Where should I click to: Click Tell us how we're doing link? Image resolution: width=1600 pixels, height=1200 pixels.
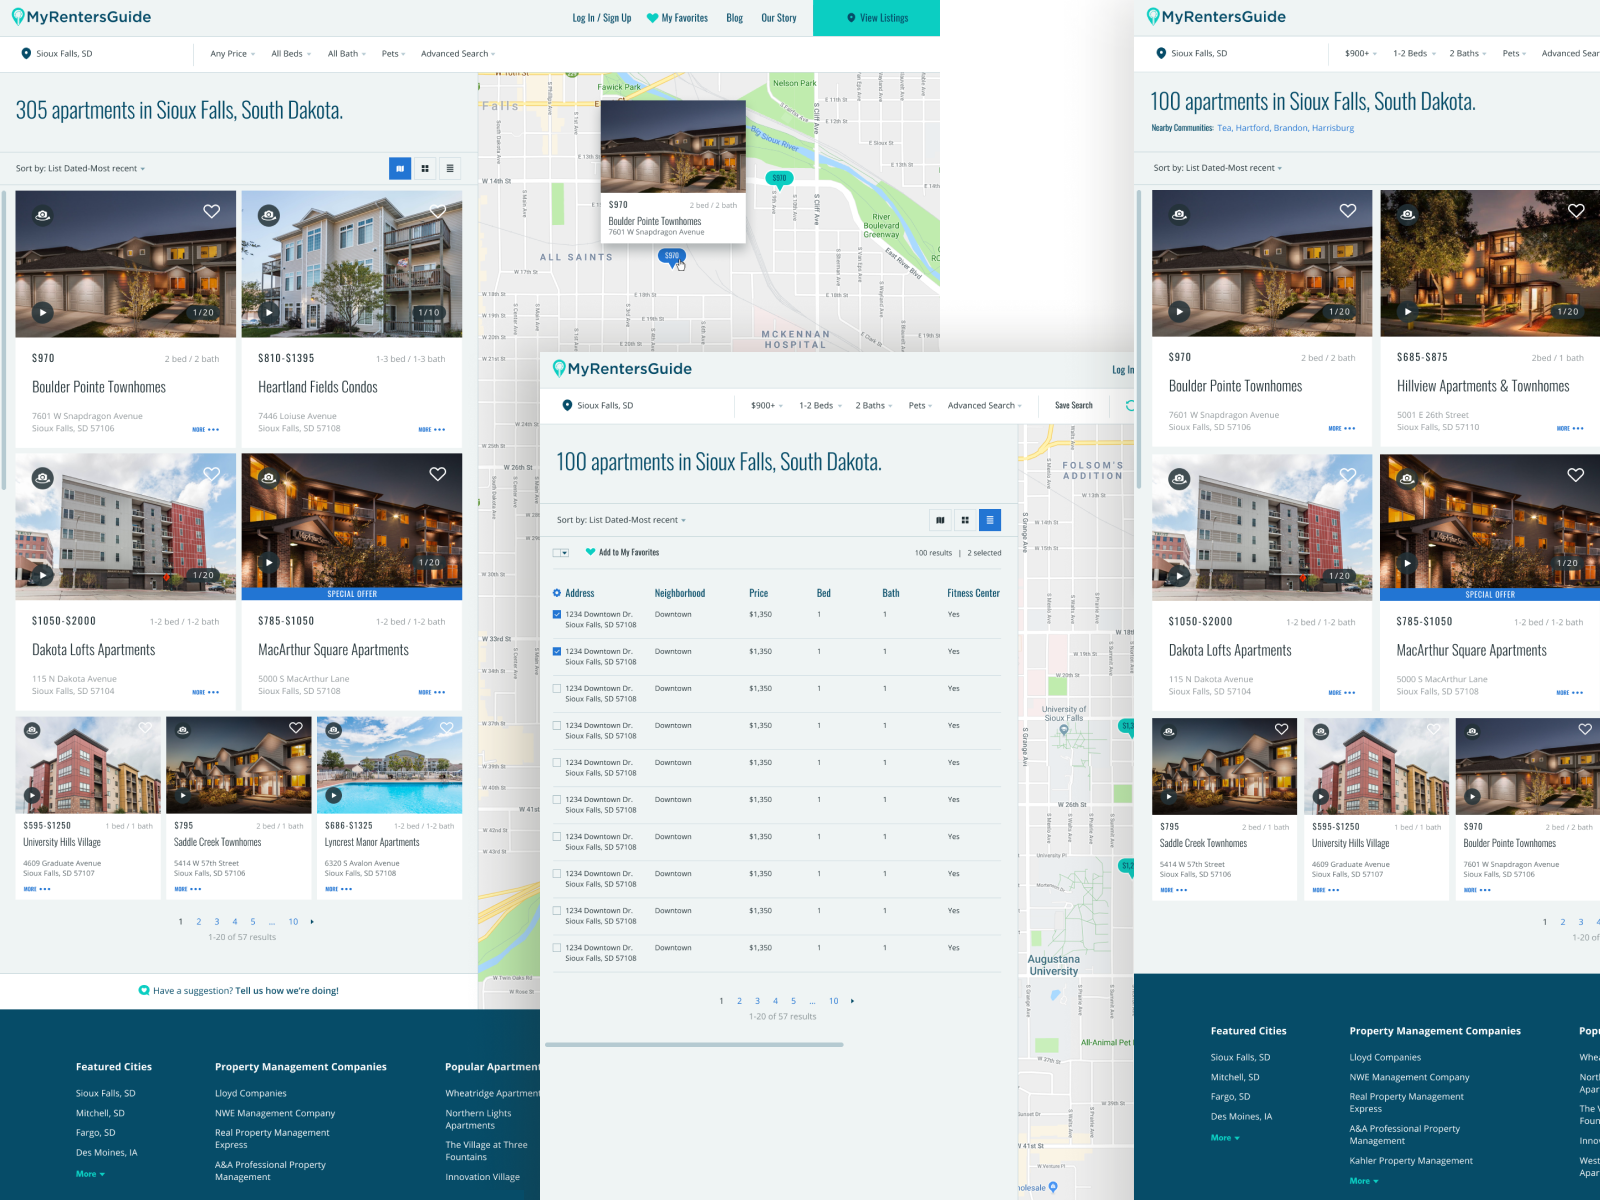[287, 991]
